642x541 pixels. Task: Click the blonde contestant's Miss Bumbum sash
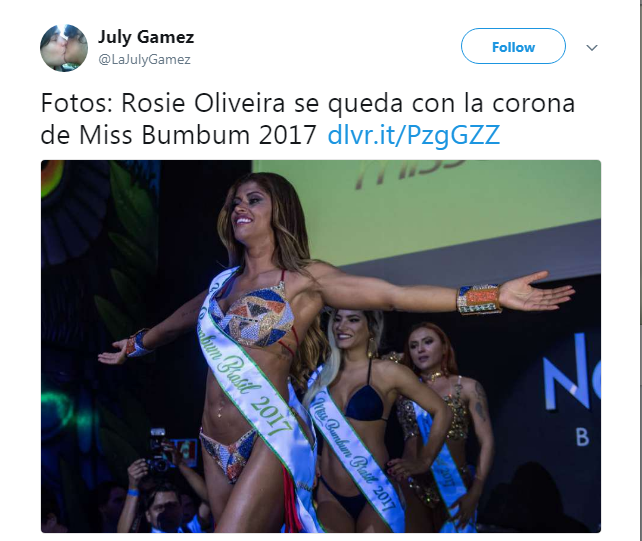354,450
